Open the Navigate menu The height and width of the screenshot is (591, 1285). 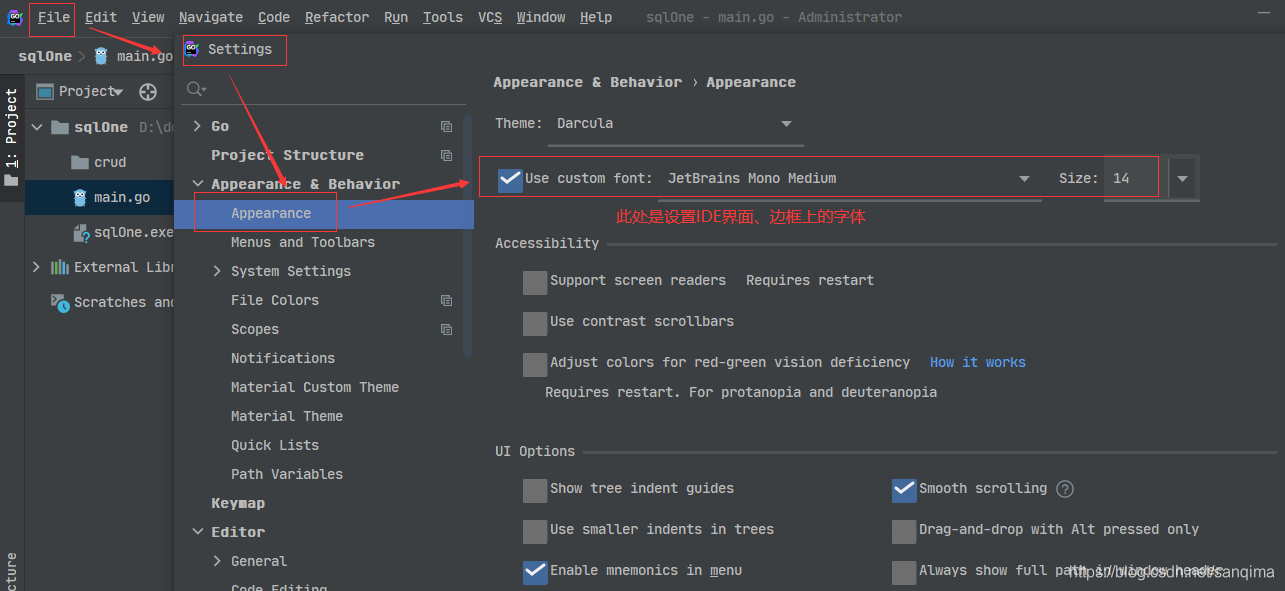211,17
